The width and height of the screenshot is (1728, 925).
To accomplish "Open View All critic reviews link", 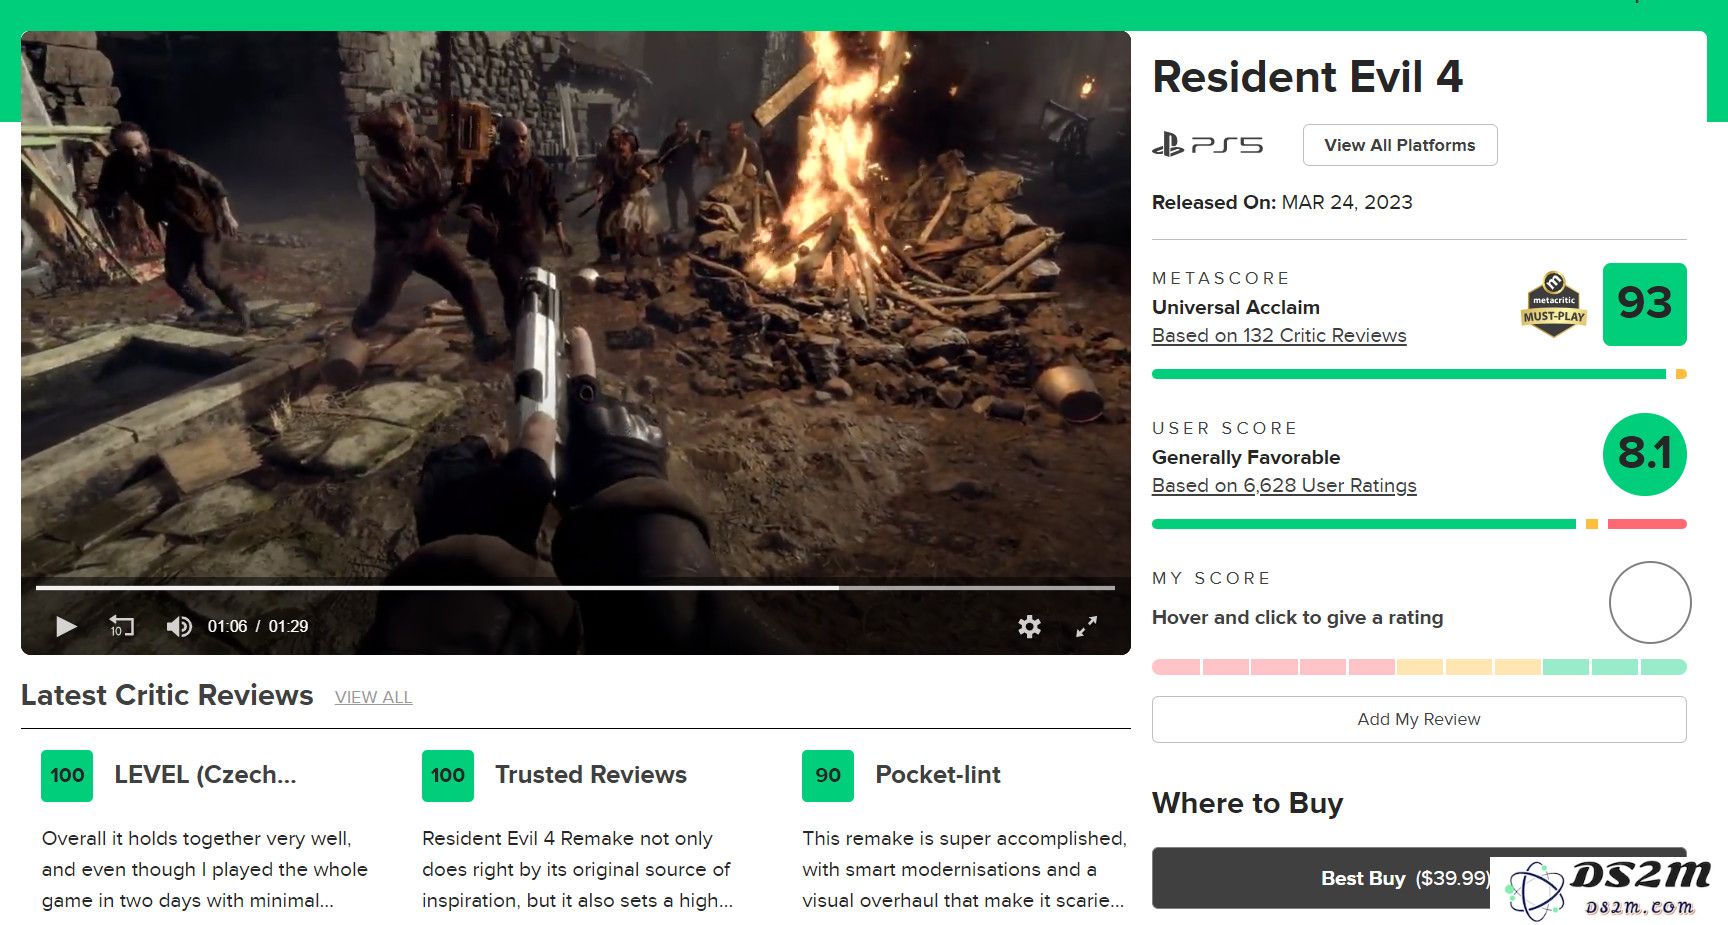I will click(373, 697).
